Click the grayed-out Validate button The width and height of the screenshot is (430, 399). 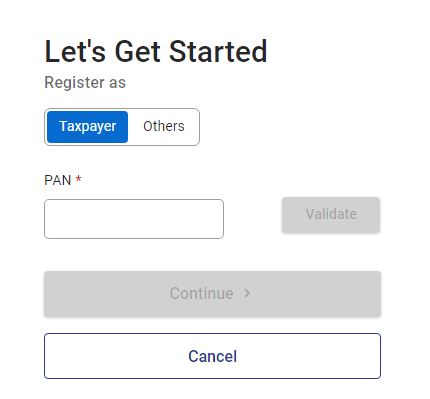tap(331, 215)
